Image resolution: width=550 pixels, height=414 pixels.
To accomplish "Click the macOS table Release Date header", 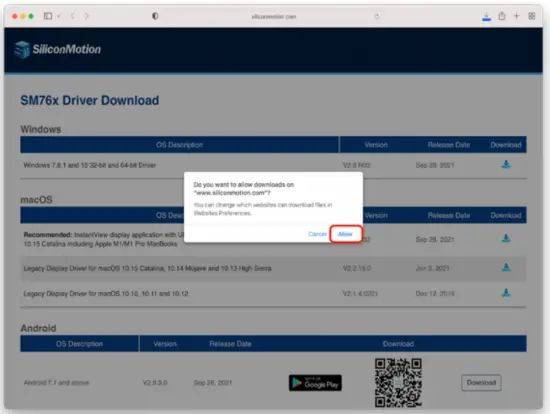I will [449, 215].
